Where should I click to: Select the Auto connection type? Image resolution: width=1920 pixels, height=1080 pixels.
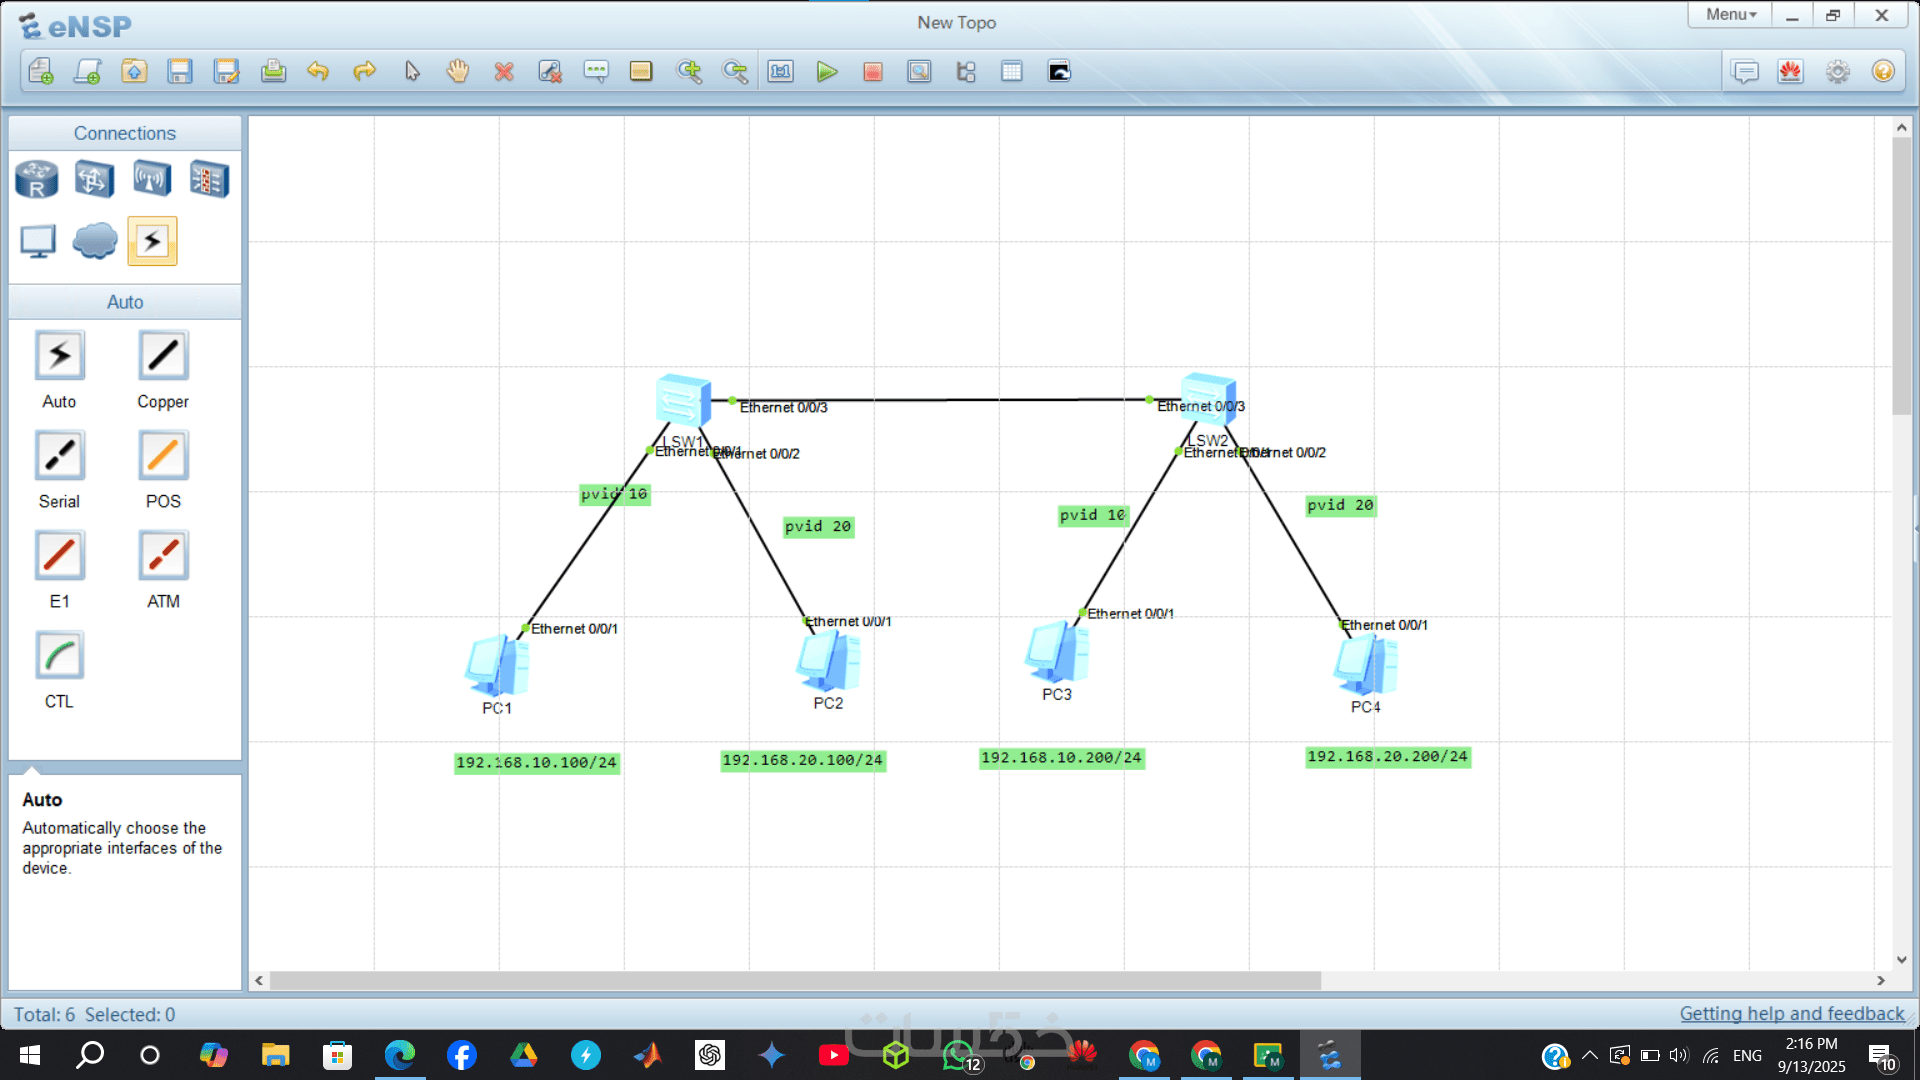60,356
